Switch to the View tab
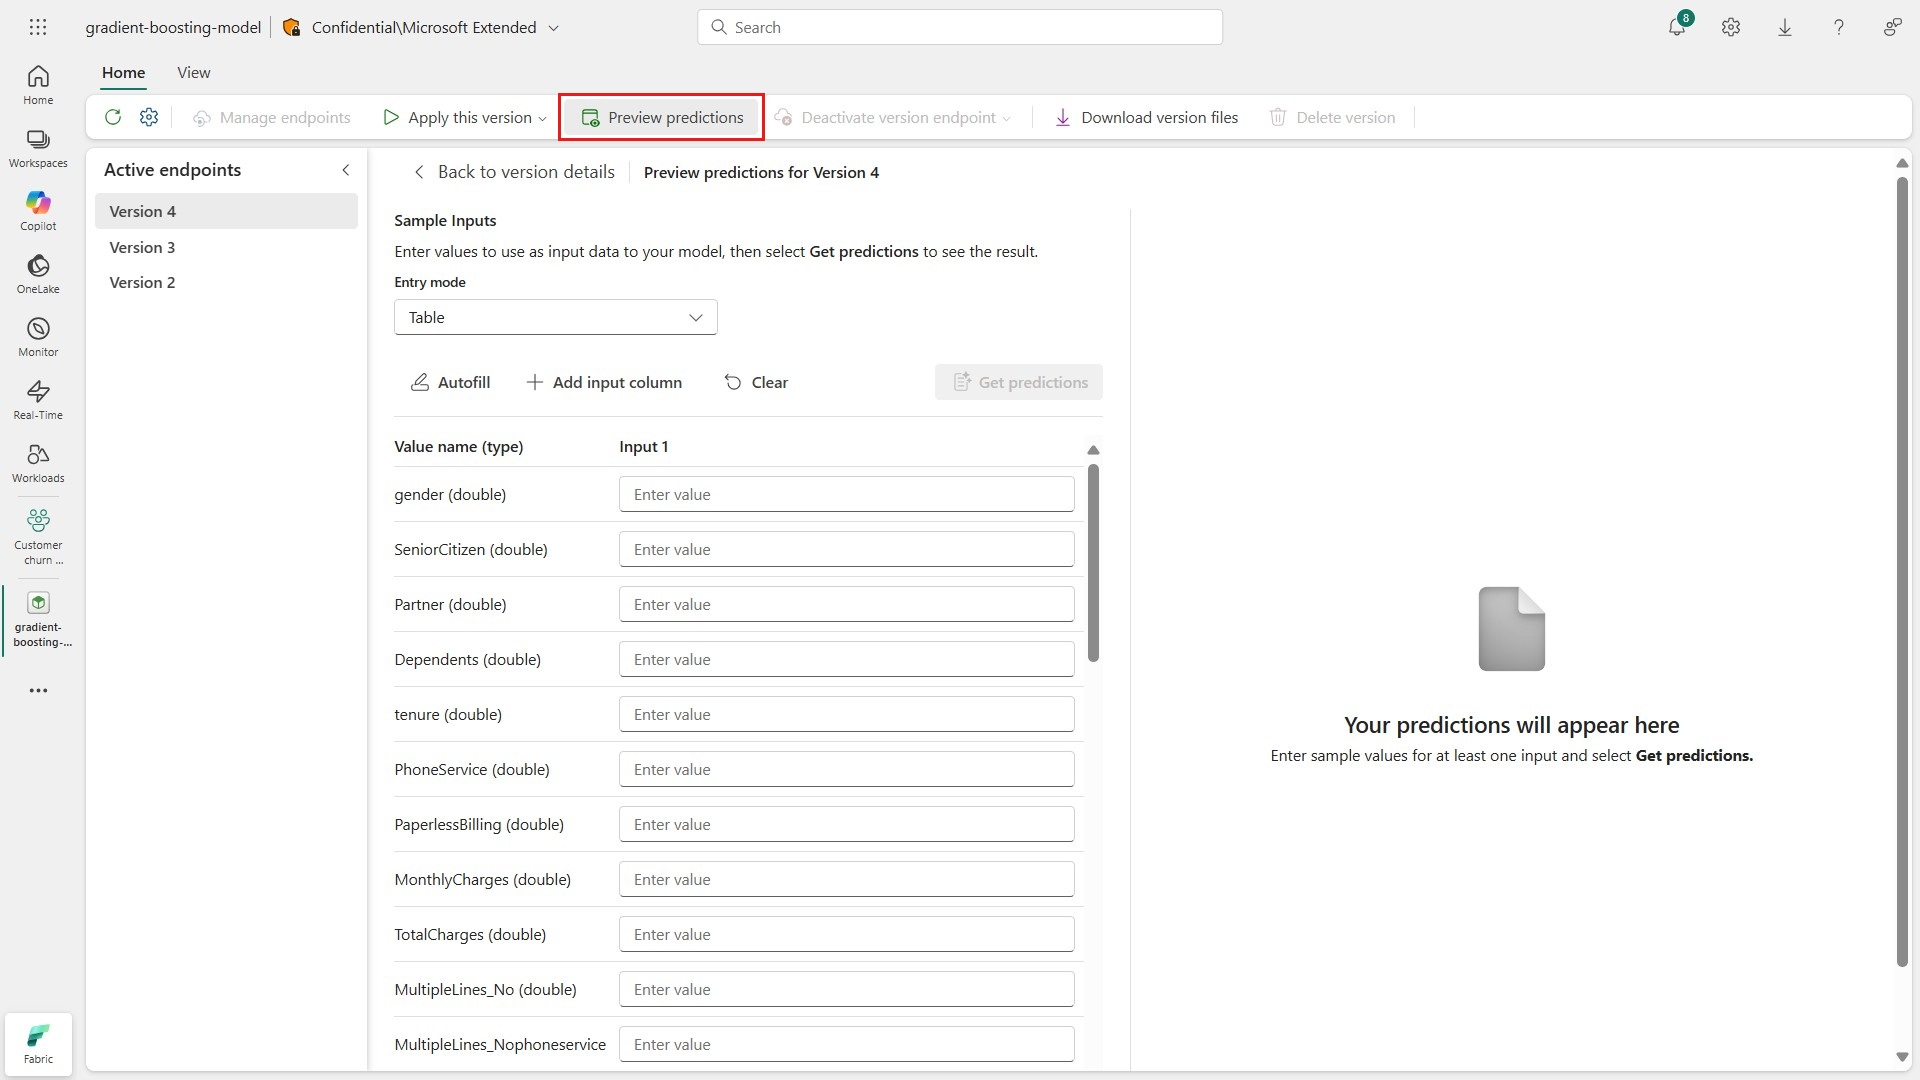Image resolution: width=1920 pixels, height=1080 pixels. point(193,72)
